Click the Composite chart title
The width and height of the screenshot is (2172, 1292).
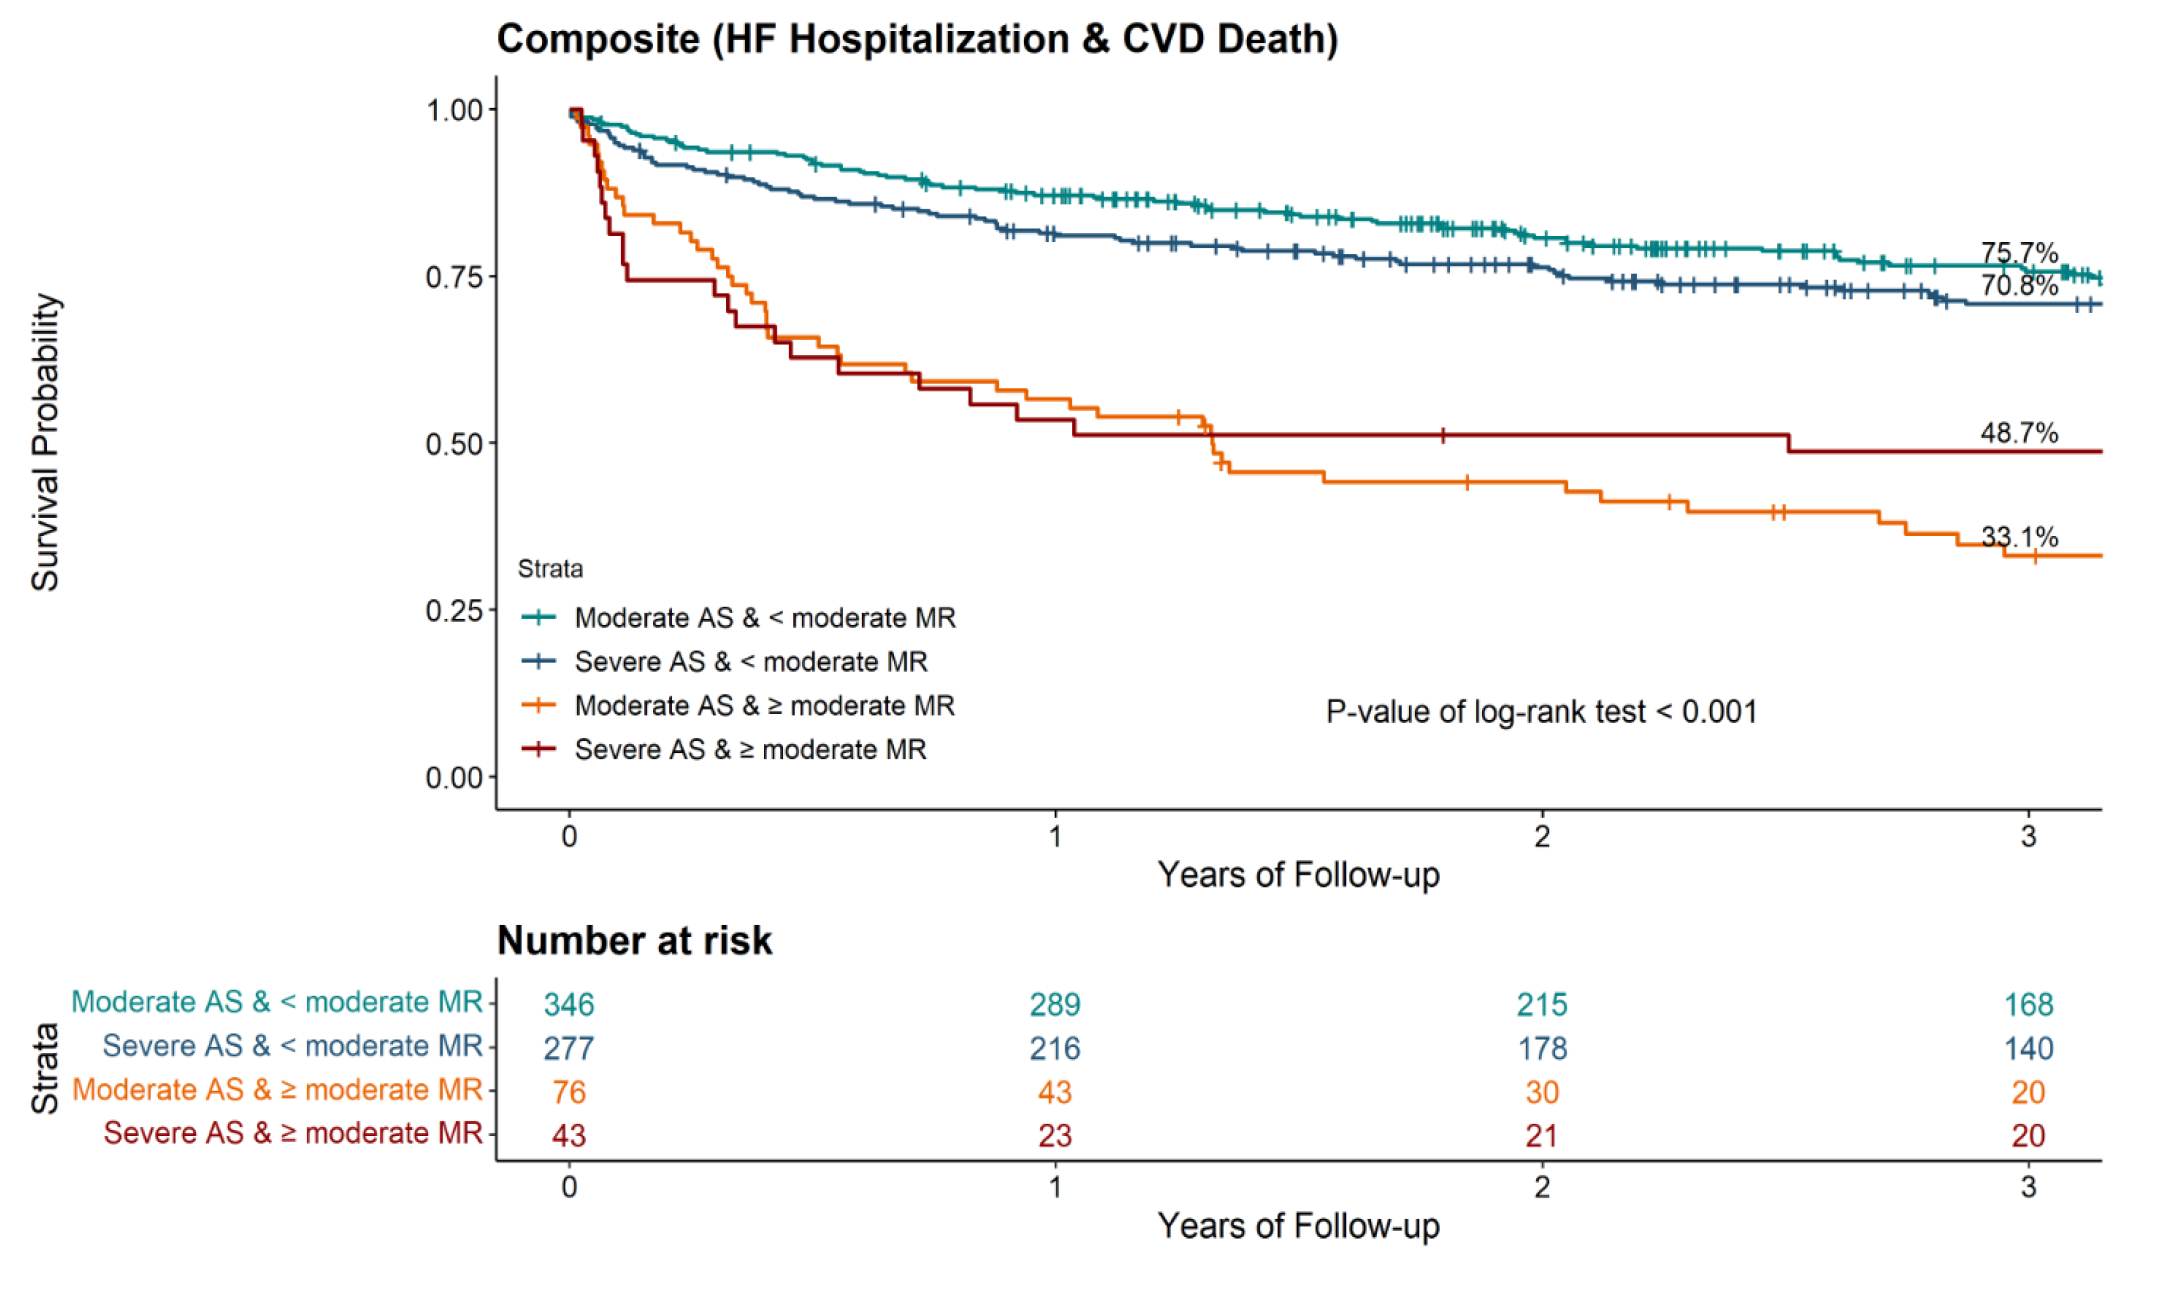(917, 39)
